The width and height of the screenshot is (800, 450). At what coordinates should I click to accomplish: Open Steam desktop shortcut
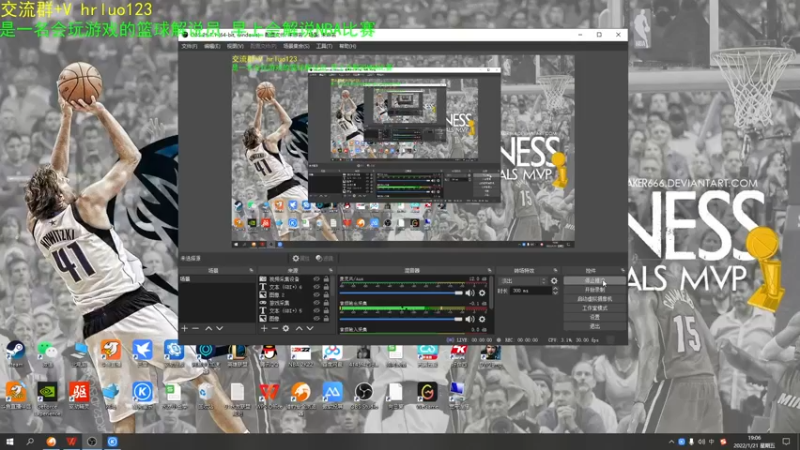pos(15,353)
